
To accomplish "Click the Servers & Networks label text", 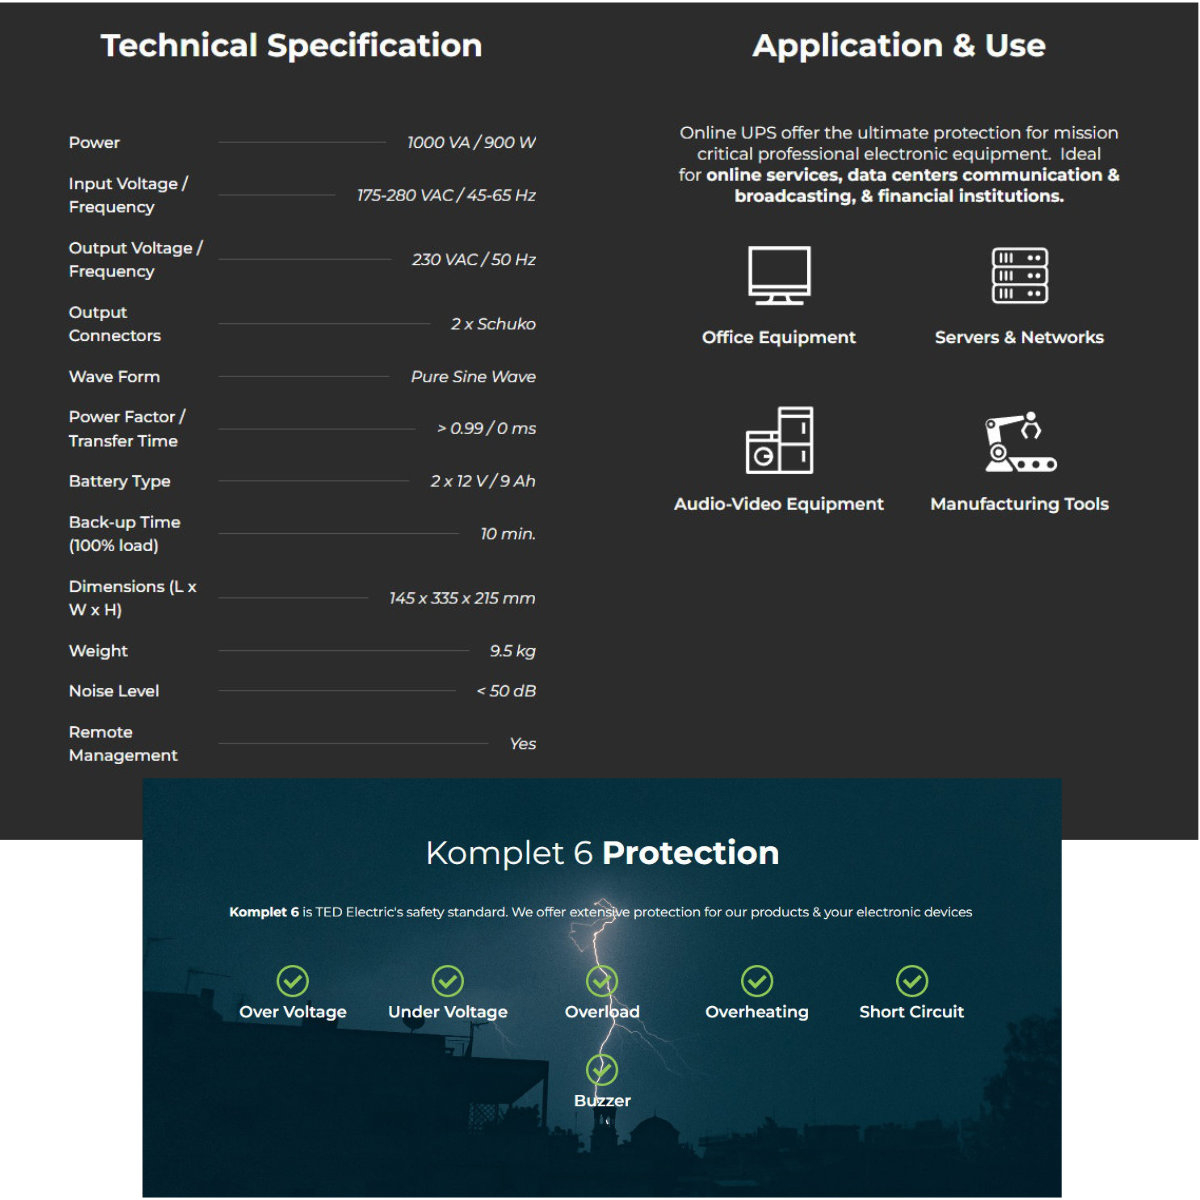I will pyautogui.click(x=1019, y=337).
